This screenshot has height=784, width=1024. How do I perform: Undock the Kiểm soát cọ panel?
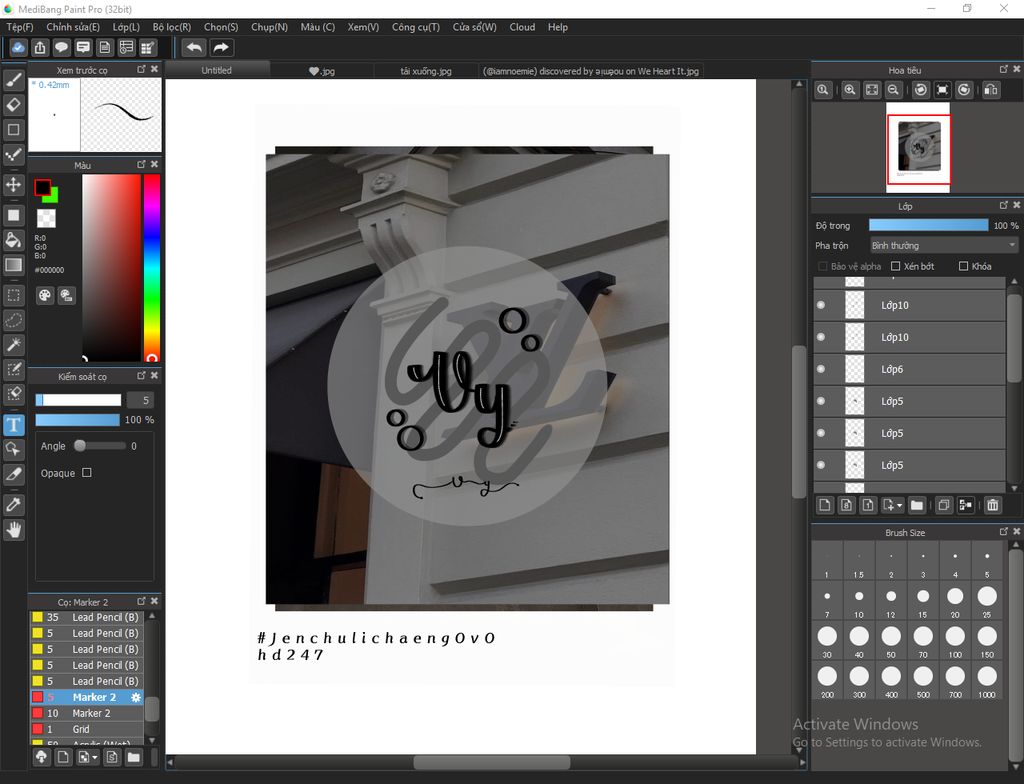tap(142, 376)
